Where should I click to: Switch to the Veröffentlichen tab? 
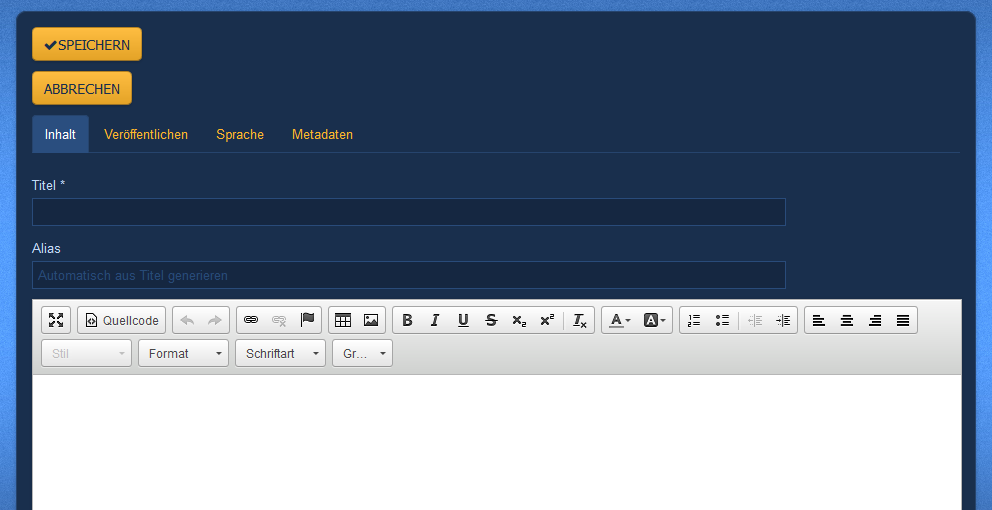[x=146, y=134]
